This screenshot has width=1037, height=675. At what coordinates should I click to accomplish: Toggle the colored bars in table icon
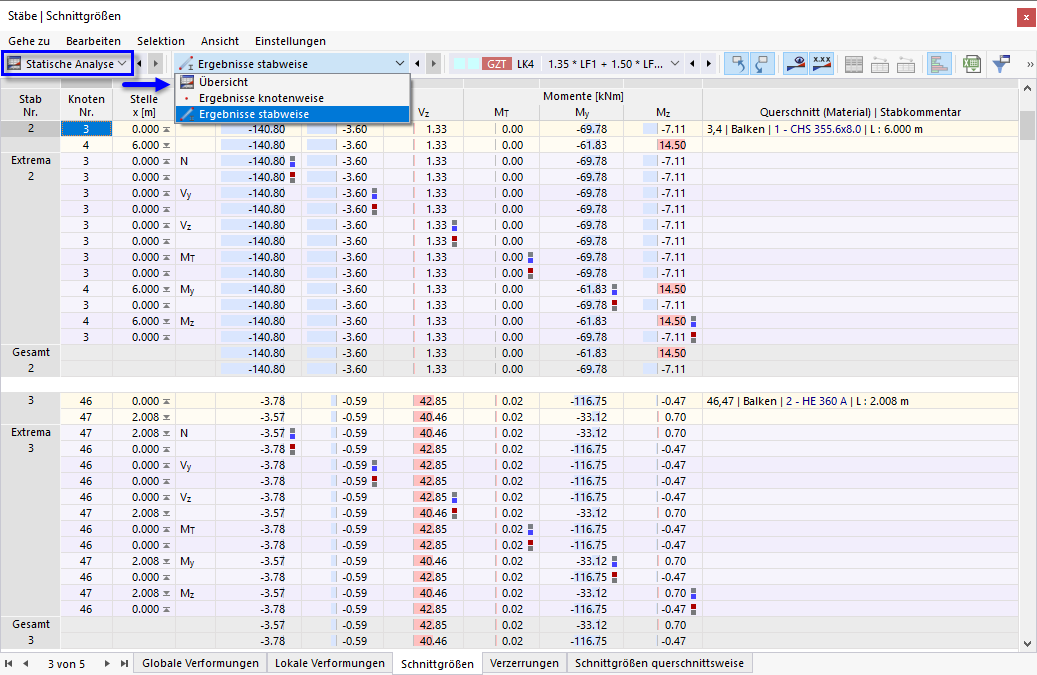939,64
